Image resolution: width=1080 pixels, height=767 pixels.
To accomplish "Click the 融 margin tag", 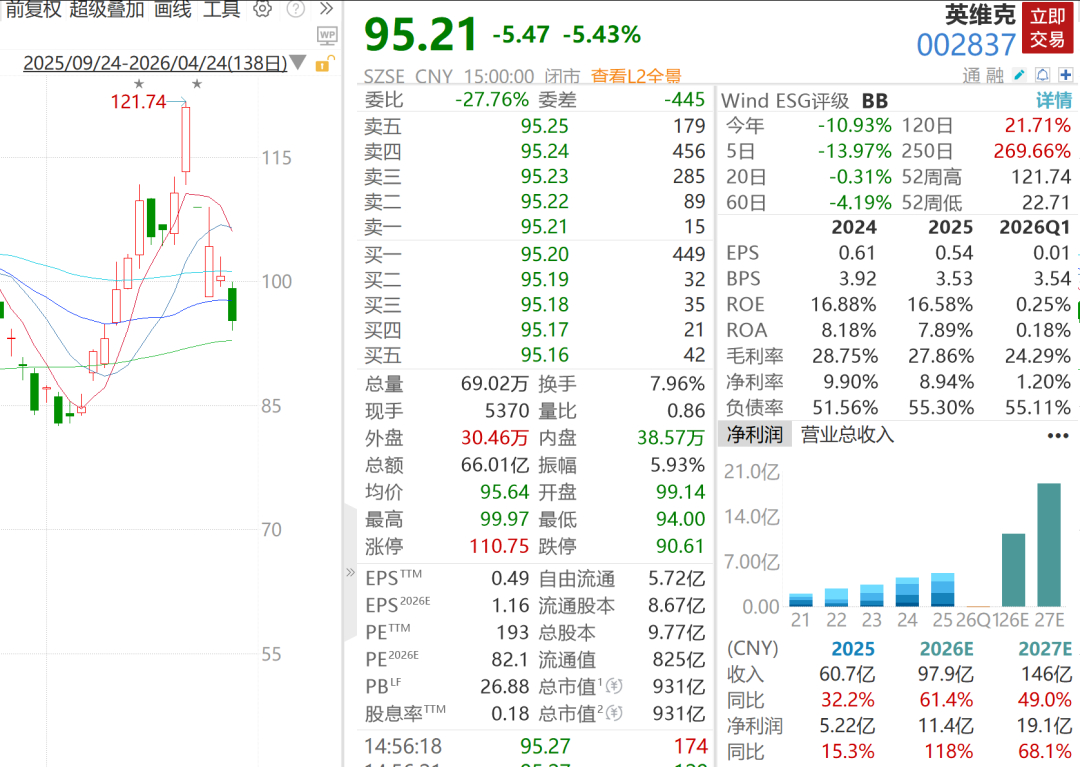I will click(x=994, y=75).
